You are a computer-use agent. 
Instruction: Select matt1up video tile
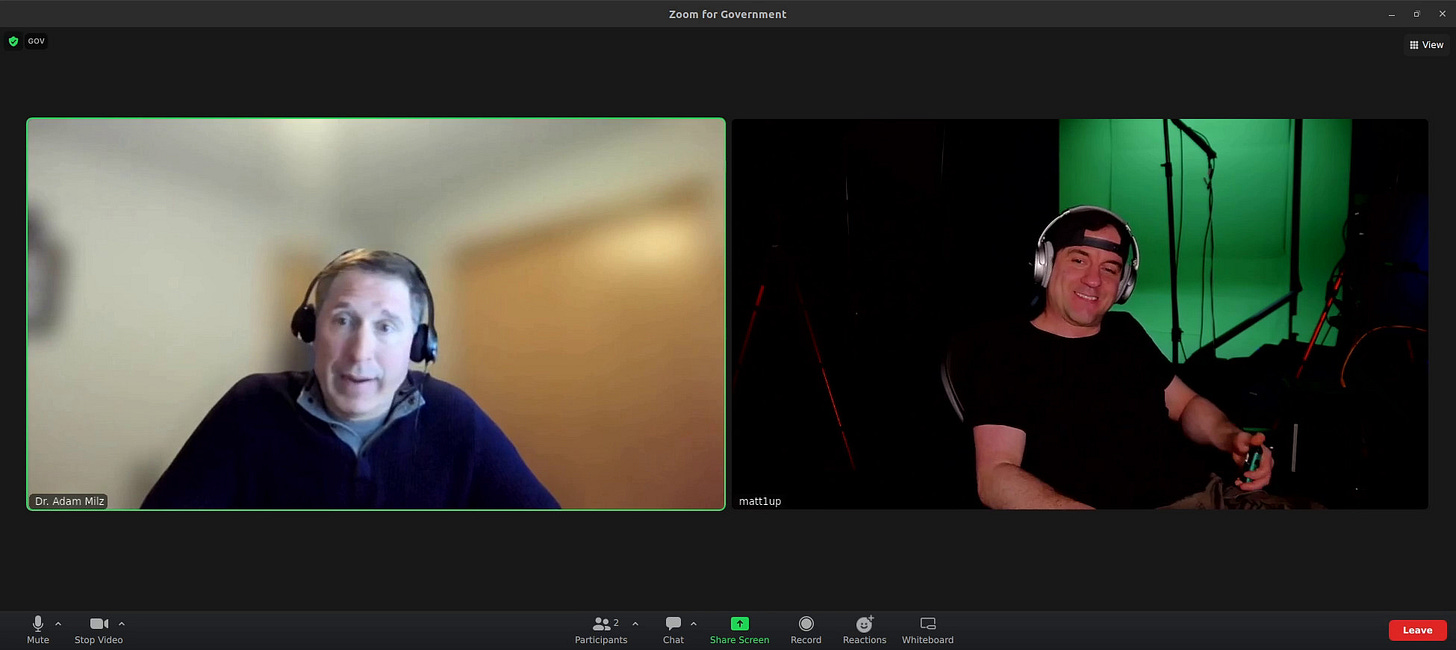(x=1080, y=314)
